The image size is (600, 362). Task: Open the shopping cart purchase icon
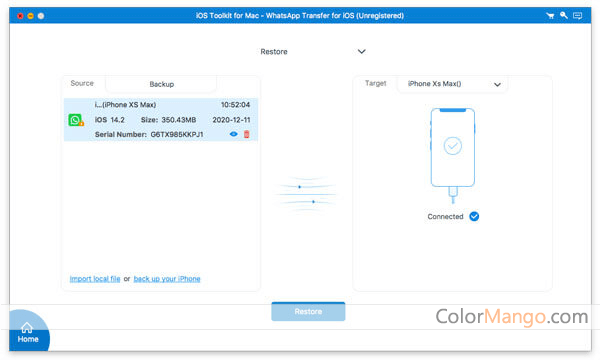pos(550,16)
